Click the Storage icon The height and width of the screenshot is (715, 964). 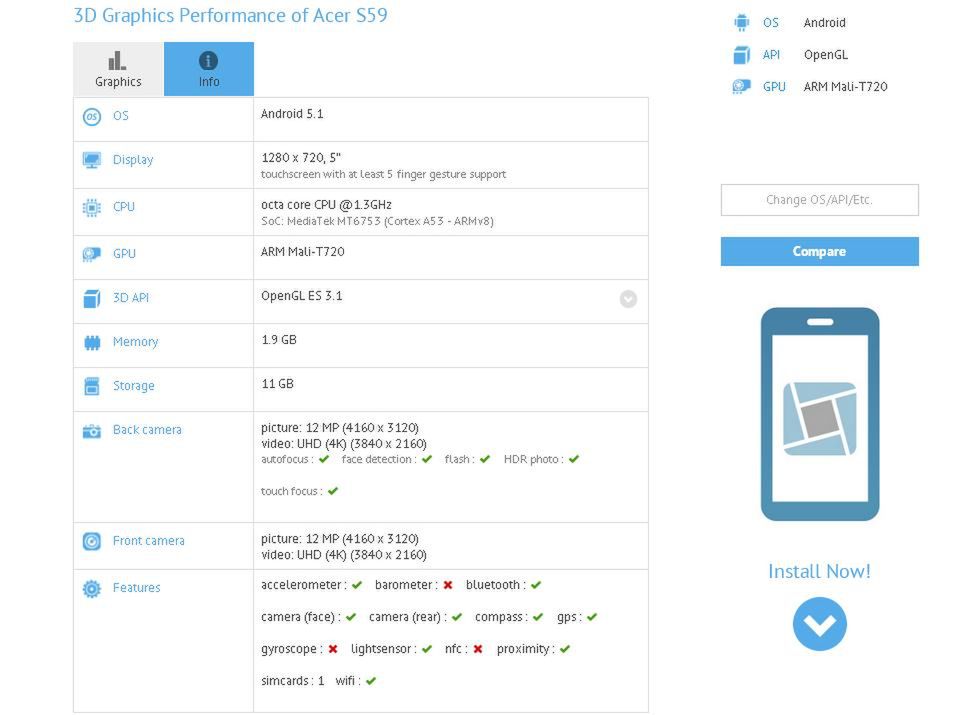(92, 386)
